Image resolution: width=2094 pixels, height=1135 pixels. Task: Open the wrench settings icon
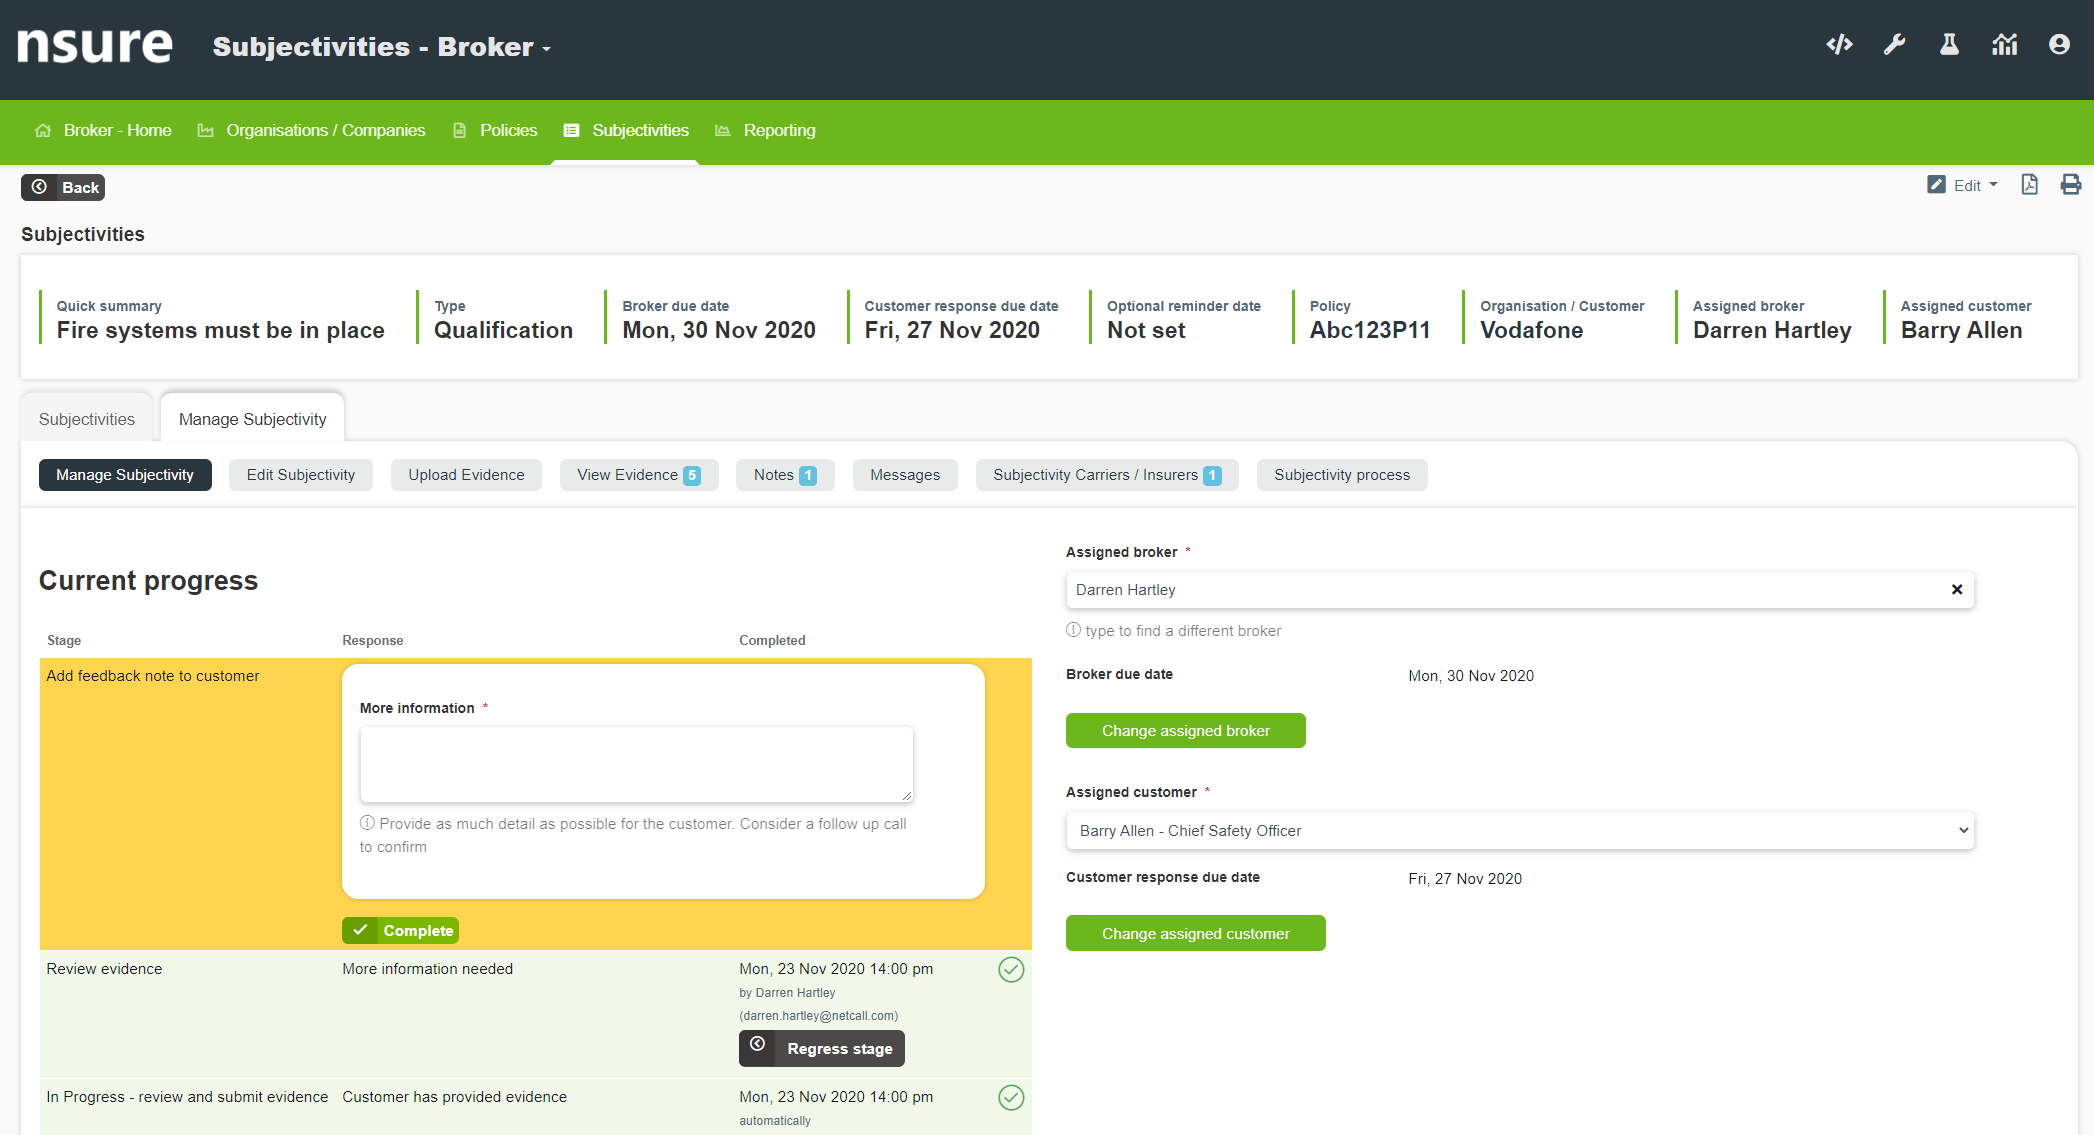[1894, 44]
